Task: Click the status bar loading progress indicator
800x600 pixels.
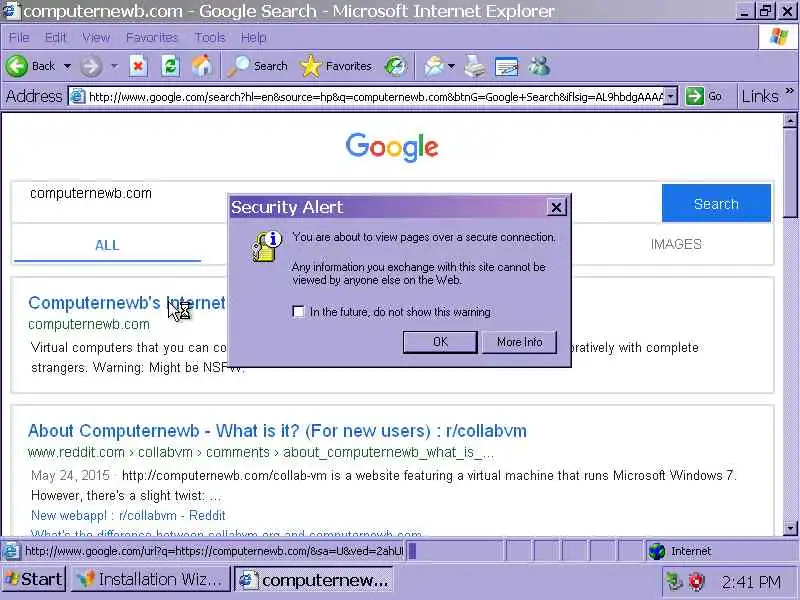Action: pyautogui.click(x=456, y=551)
